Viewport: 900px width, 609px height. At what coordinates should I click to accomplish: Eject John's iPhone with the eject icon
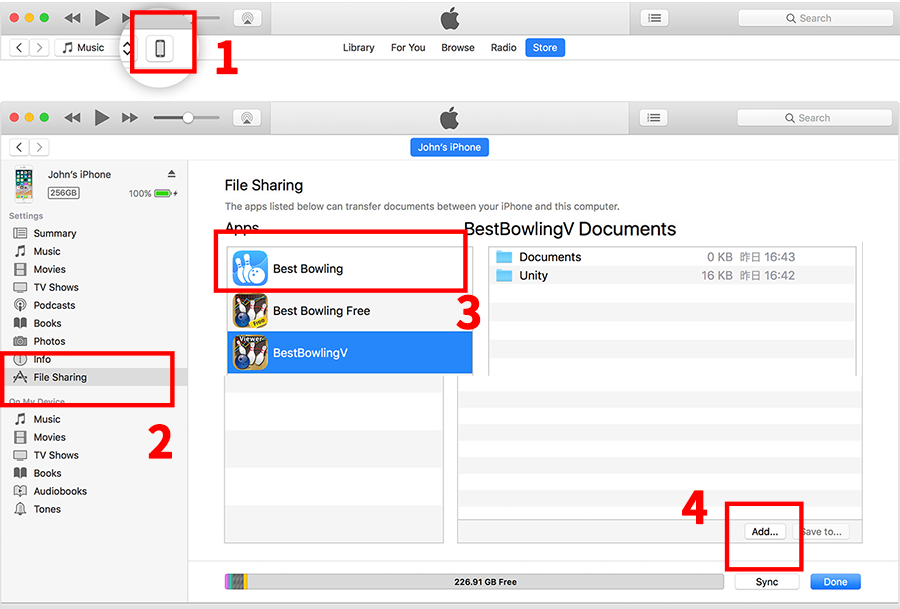[x=171, y=173]
